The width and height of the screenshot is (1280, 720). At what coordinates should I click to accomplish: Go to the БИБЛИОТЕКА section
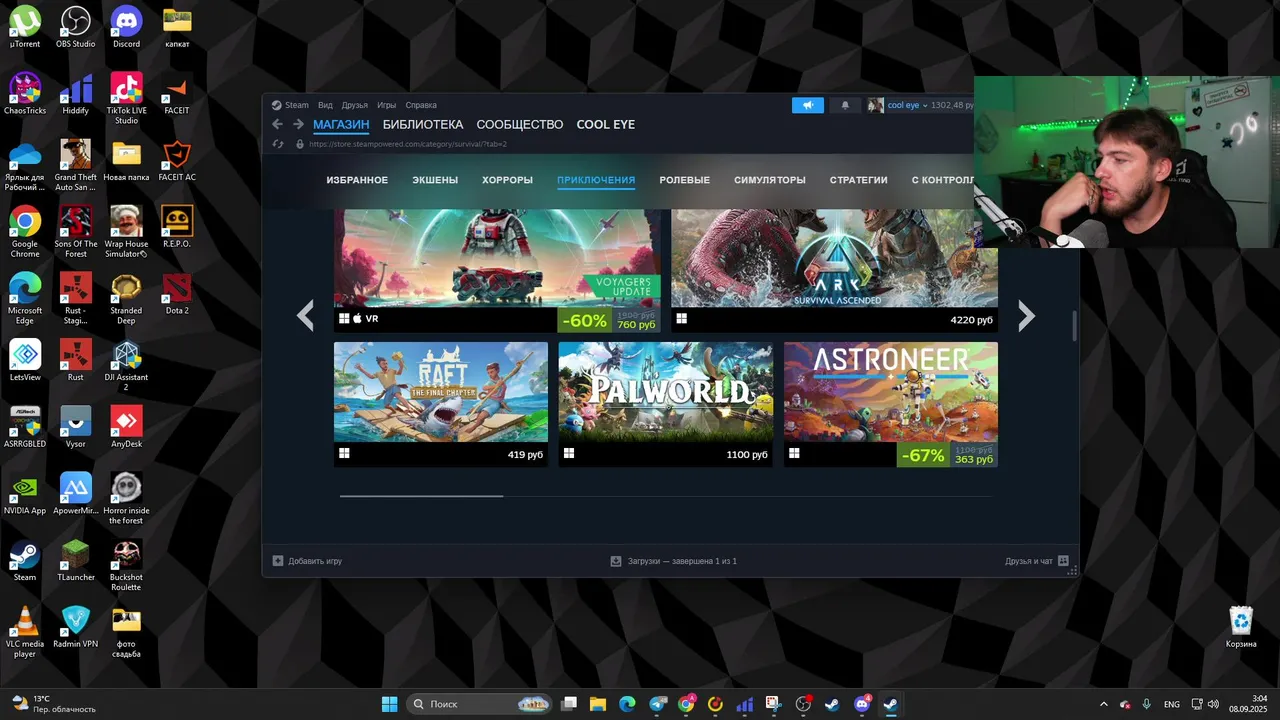423,125
